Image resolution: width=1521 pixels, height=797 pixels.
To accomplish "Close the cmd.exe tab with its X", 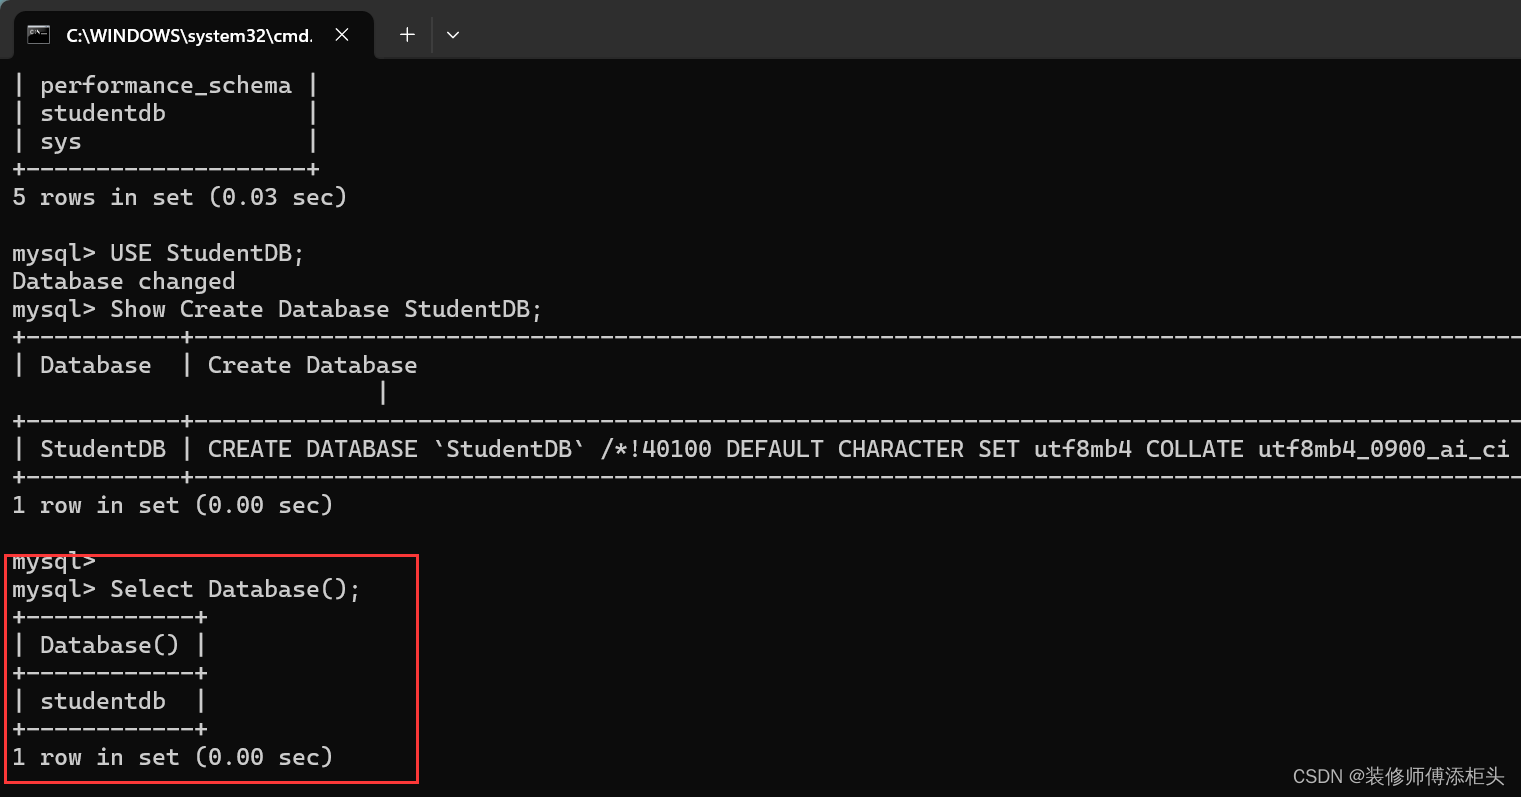I will click(342, 33).
